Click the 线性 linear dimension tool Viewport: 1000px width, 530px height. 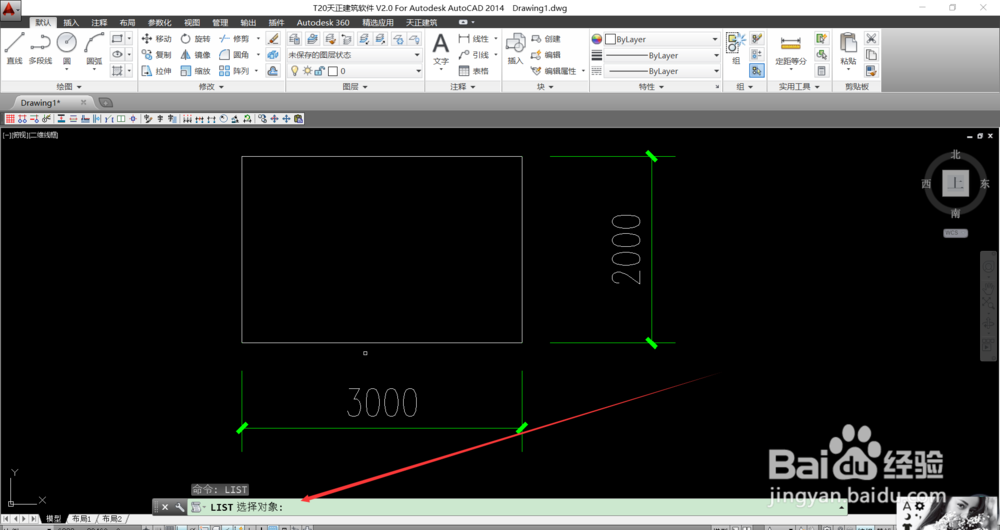tap(473, 39)
